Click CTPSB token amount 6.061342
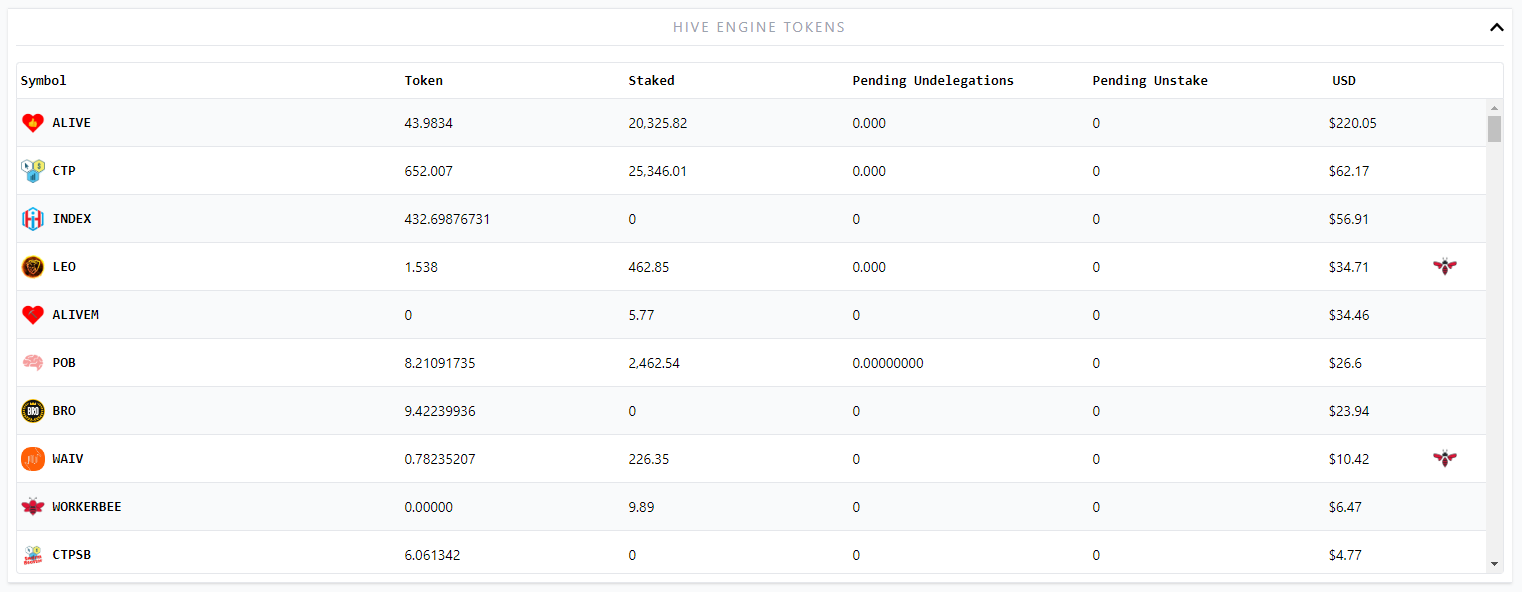The height and width of the screenshot is (592, 1522). [433, 555]
